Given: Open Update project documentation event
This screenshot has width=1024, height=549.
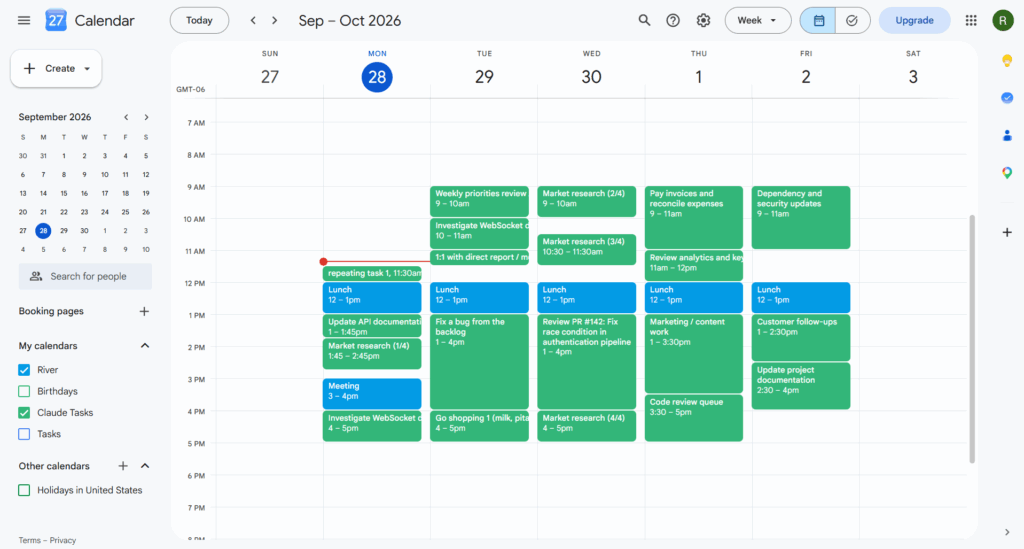Looking at the screenshot, I should click(801, 386).
